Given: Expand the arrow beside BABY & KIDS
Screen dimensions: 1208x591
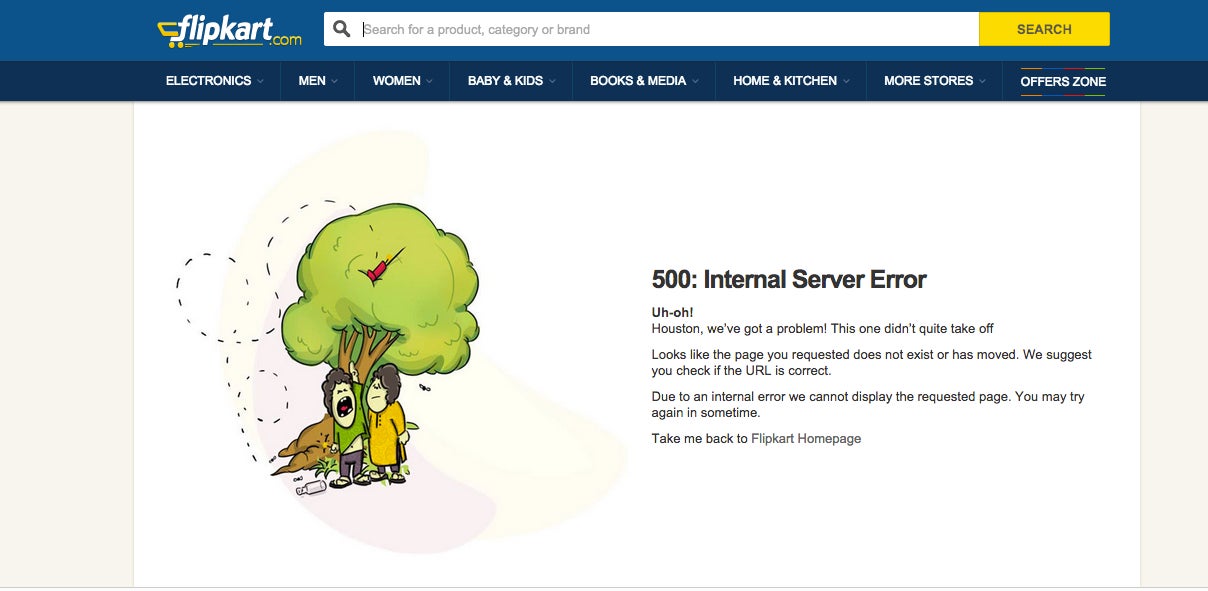Looking at the screenshot, I should pos(552,82).
